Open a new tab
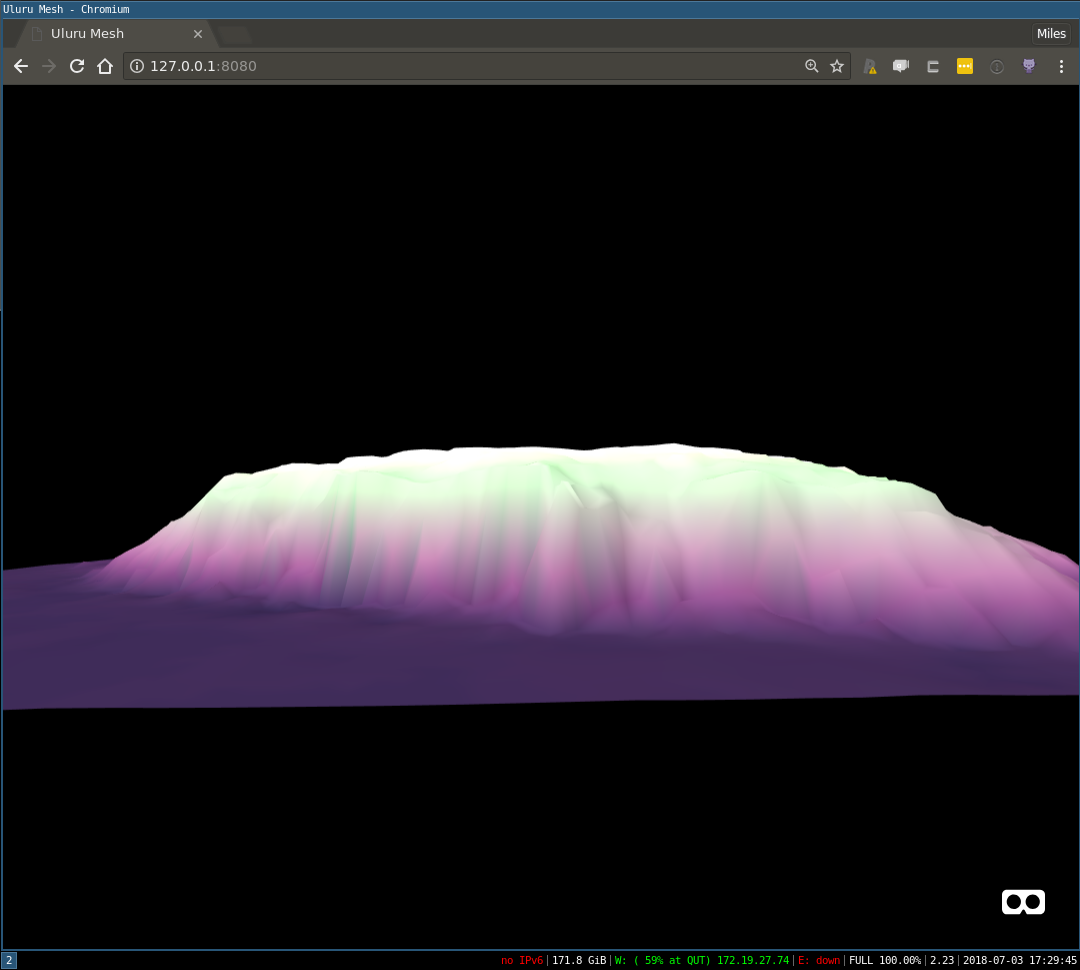The height and width of the screenshot is (970, 1080). 235,35
